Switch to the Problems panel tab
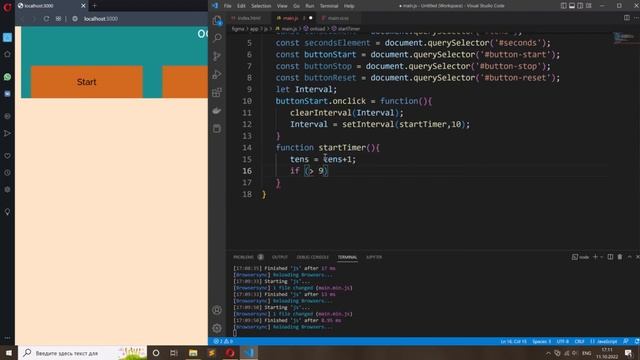640x360 pixels. click(x=248, y=257)
